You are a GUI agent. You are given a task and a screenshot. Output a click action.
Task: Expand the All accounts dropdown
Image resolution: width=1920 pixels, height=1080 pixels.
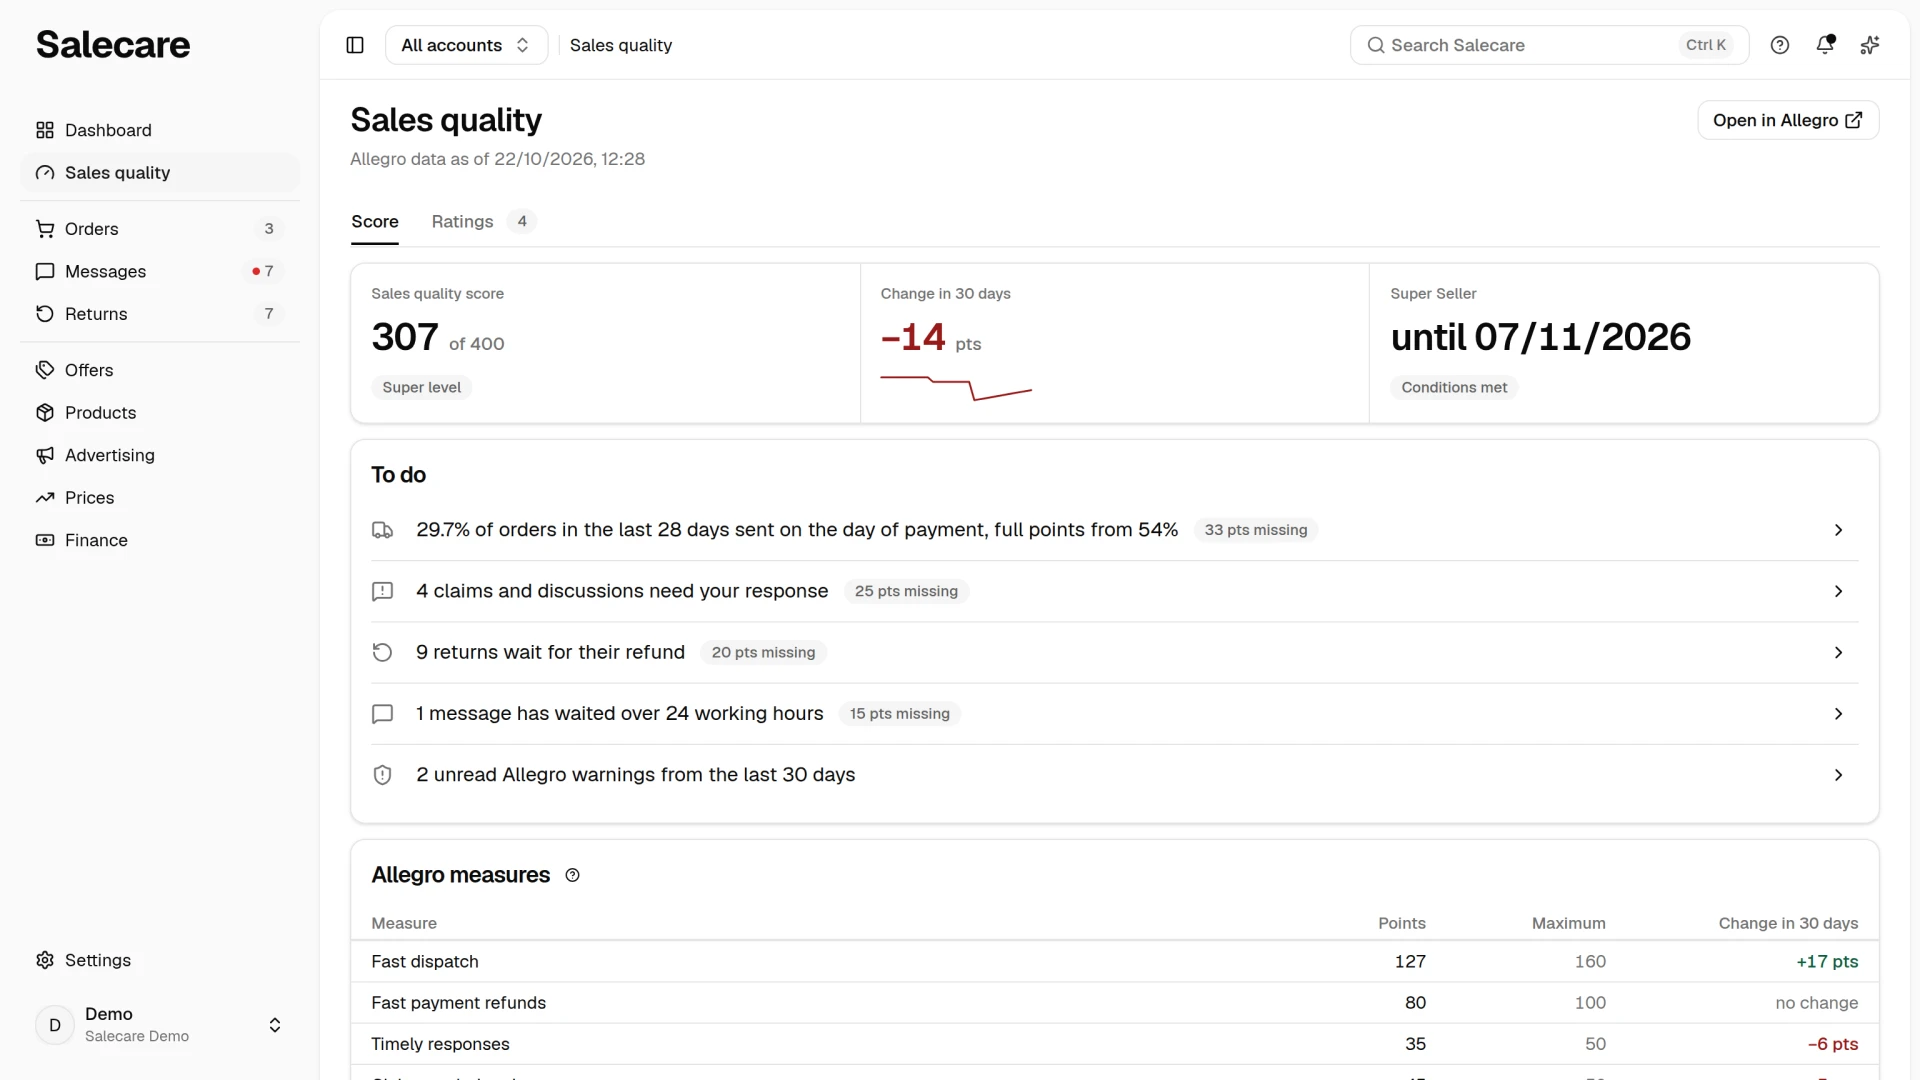(466, 45)
